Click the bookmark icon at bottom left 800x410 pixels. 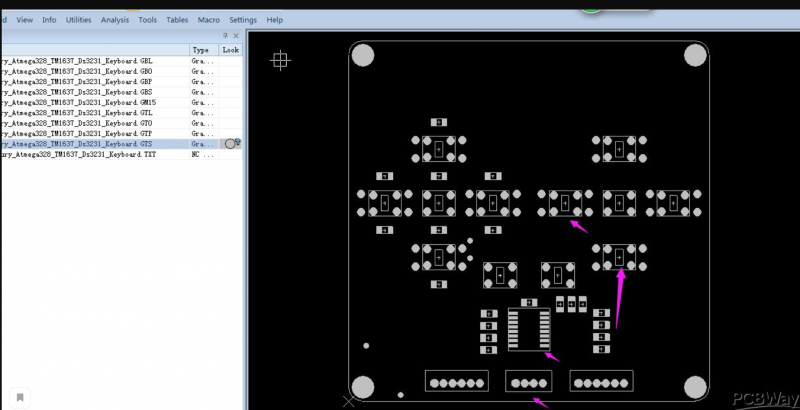click(20, 397)
